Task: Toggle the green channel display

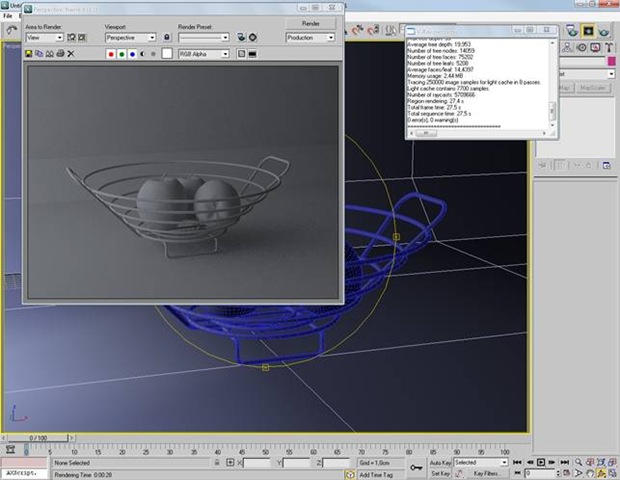Action: (124, 52)
